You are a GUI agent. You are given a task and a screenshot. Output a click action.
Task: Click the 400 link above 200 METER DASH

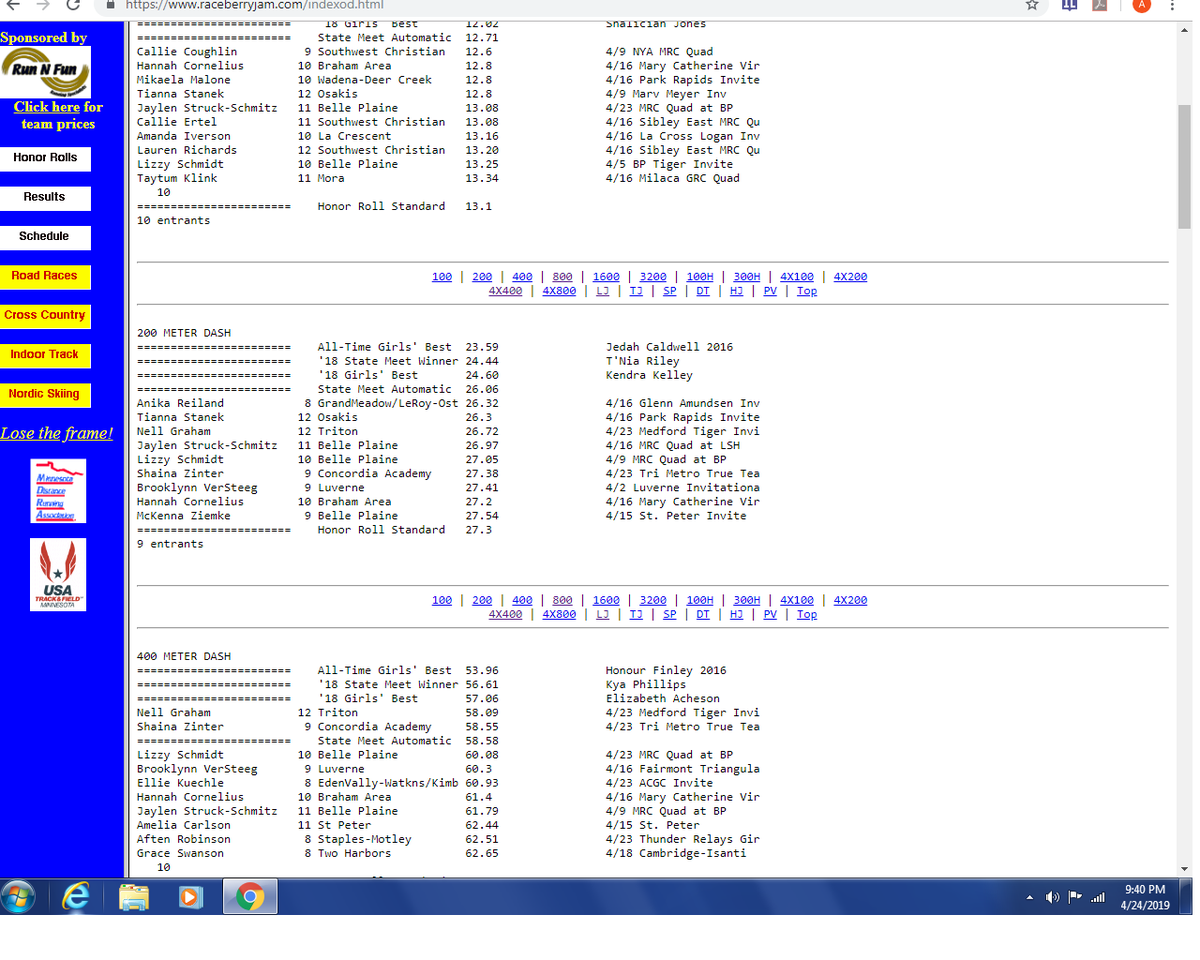522,277
